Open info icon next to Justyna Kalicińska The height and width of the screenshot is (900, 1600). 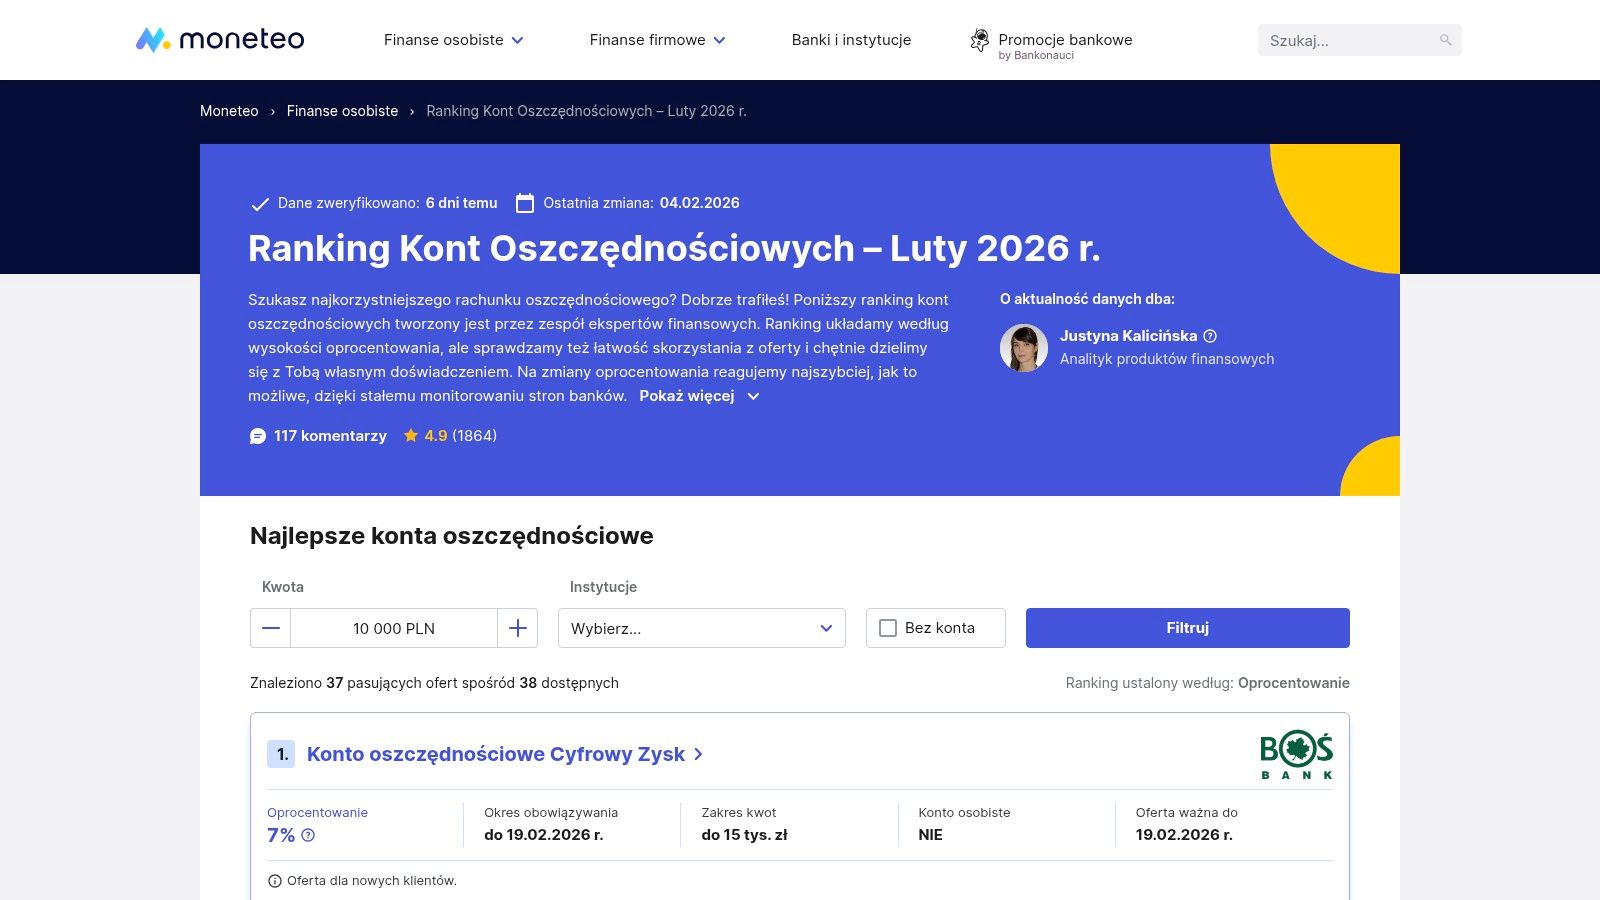tap(1210, 336)
